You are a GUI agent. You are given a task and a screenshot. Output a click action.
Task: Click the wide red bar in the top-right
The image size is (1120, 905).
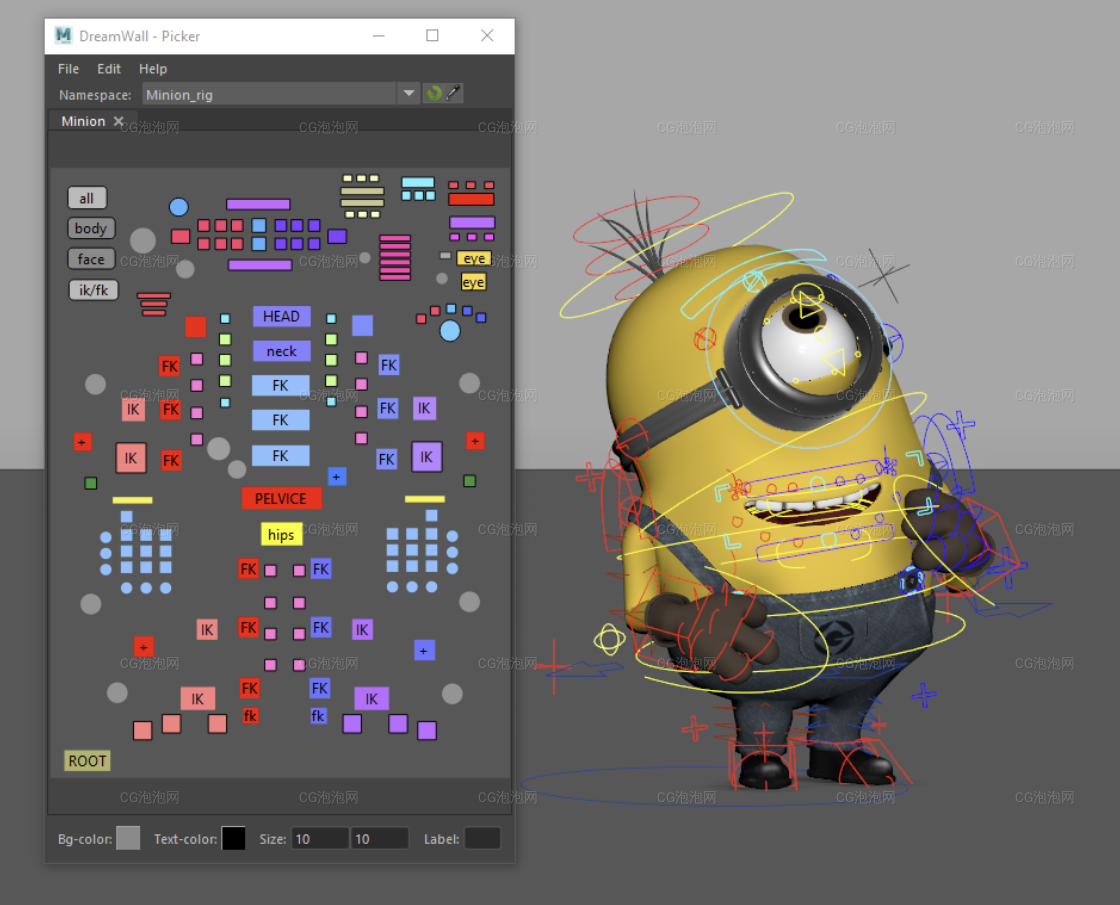471,199
